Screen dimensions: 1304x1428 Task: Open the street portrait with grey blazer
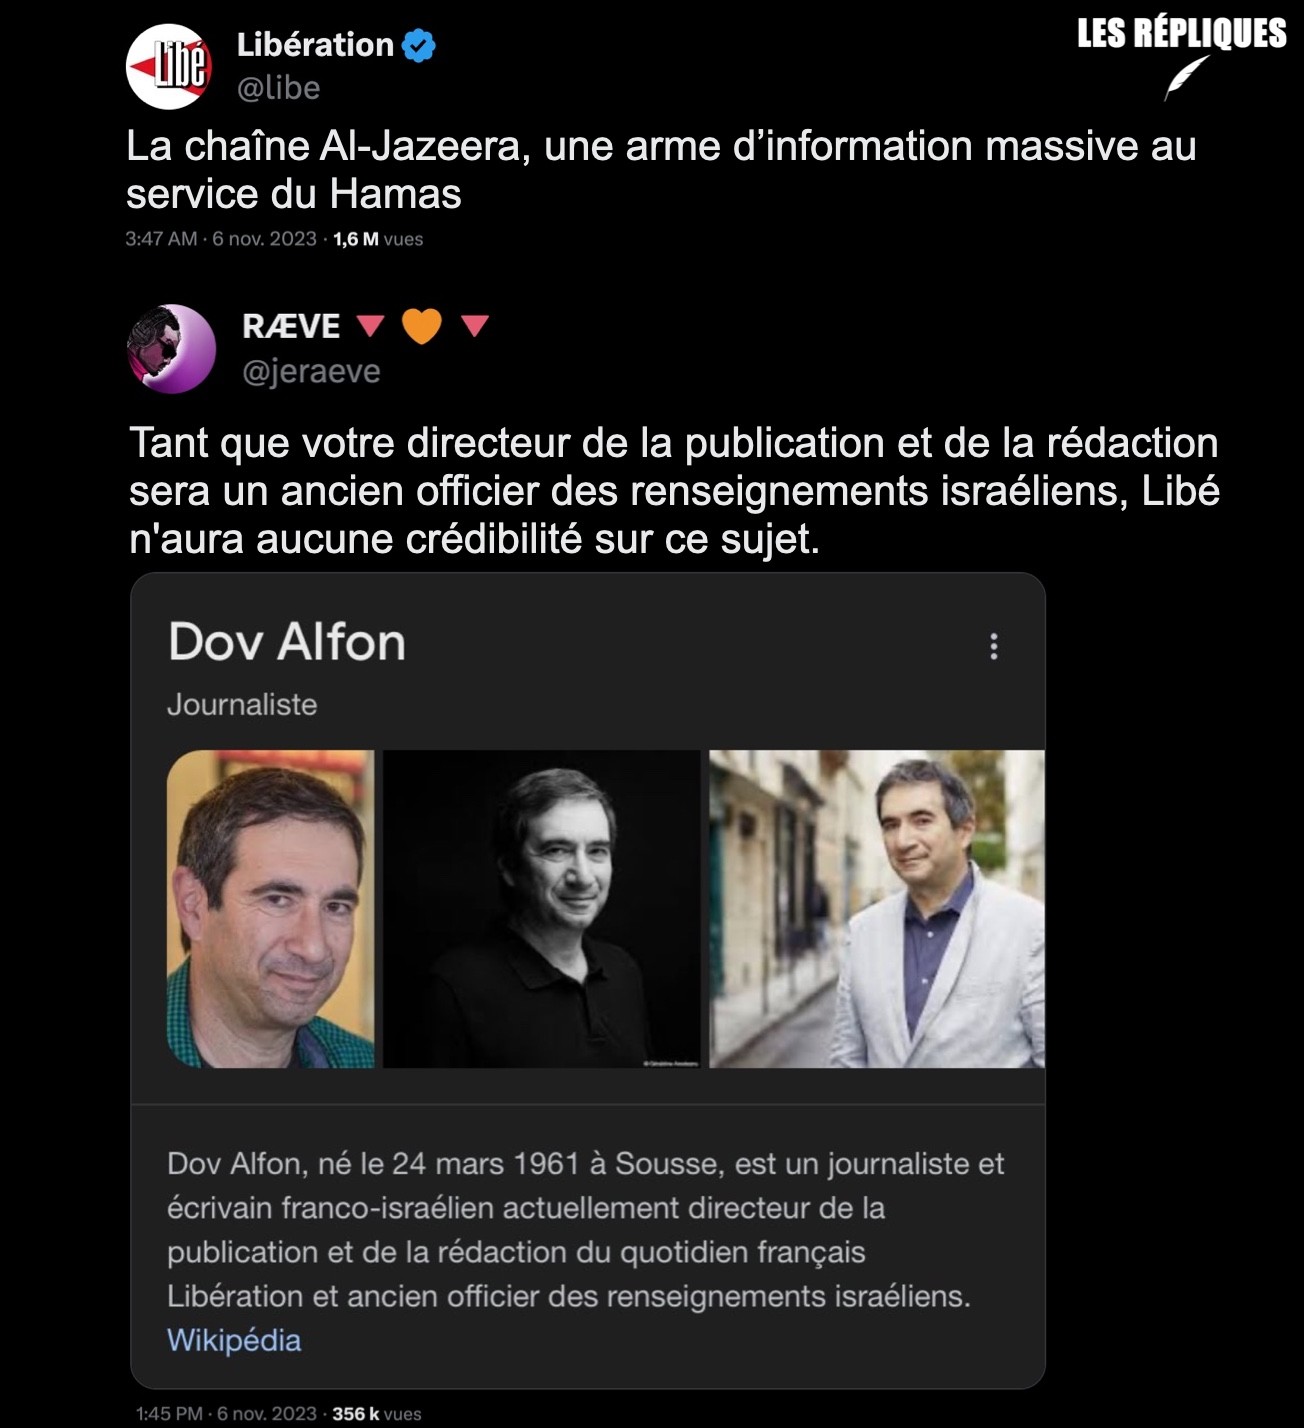(877, 909)
